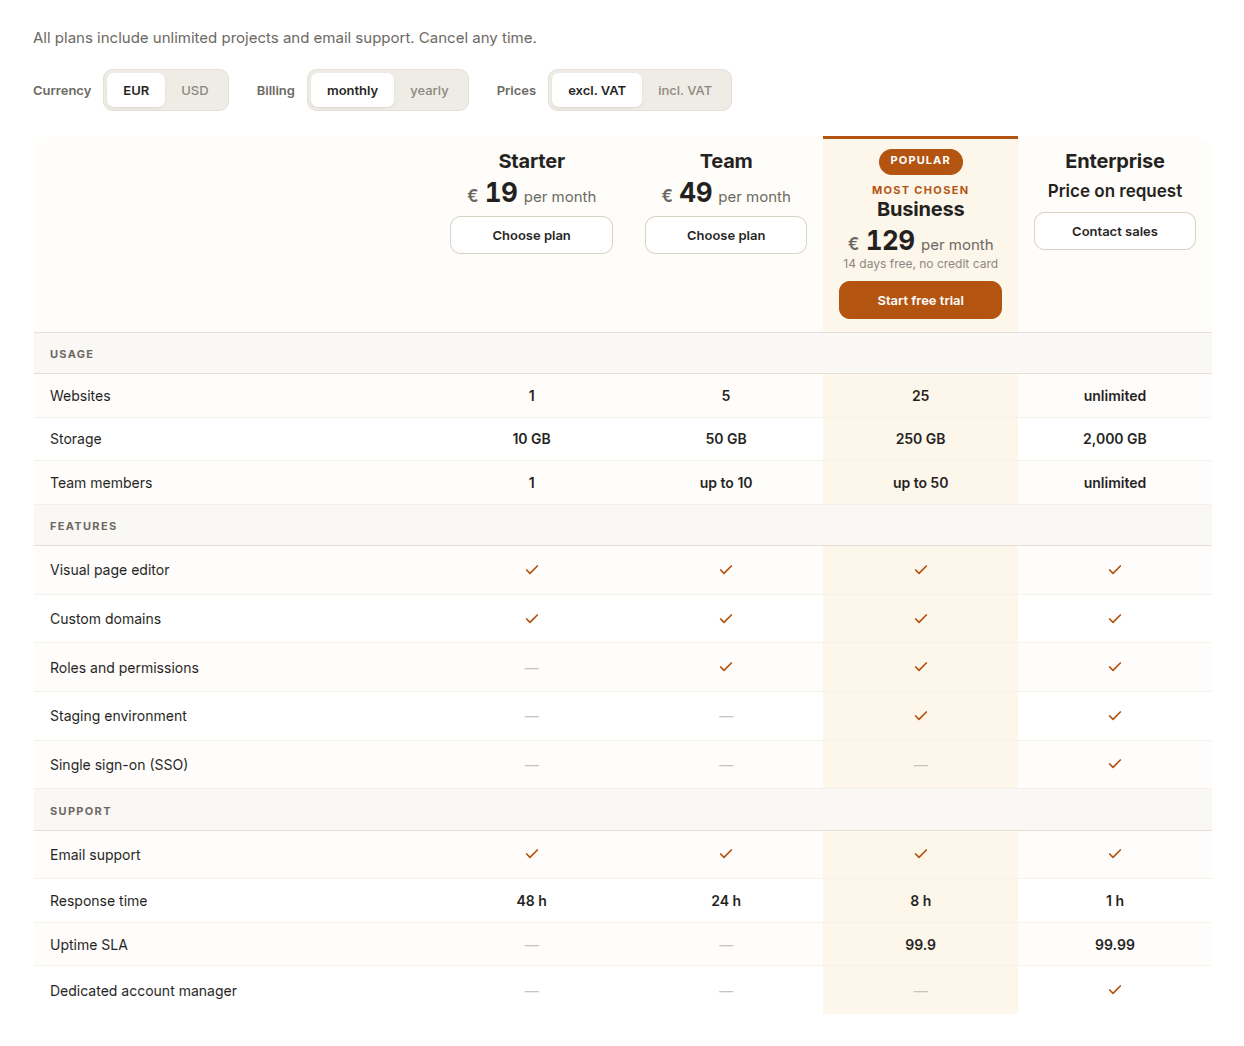Click Custom domains checkmark in Business column
Viewport: 1244px width, 1046px height.
921,619
